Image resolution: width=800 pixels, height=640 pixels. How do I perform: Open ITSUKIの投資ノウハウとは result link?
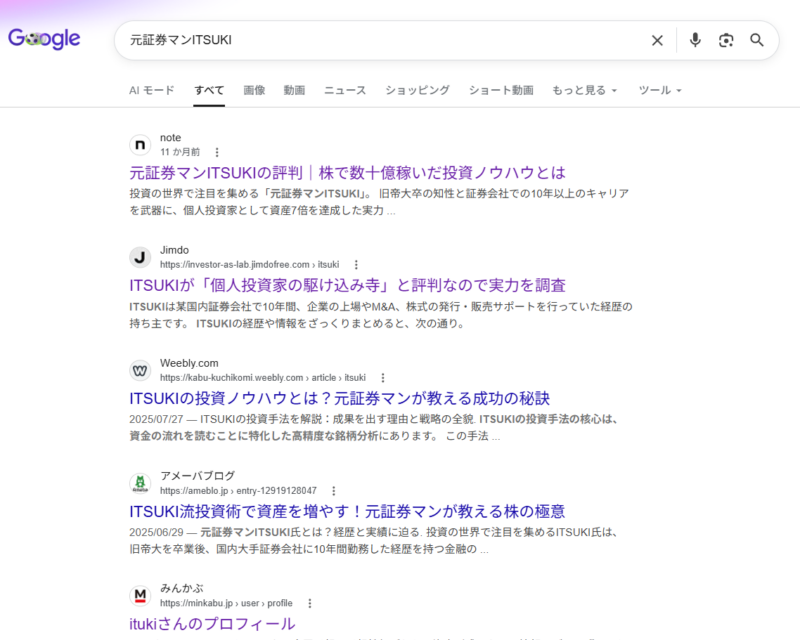tap(339, 399)
